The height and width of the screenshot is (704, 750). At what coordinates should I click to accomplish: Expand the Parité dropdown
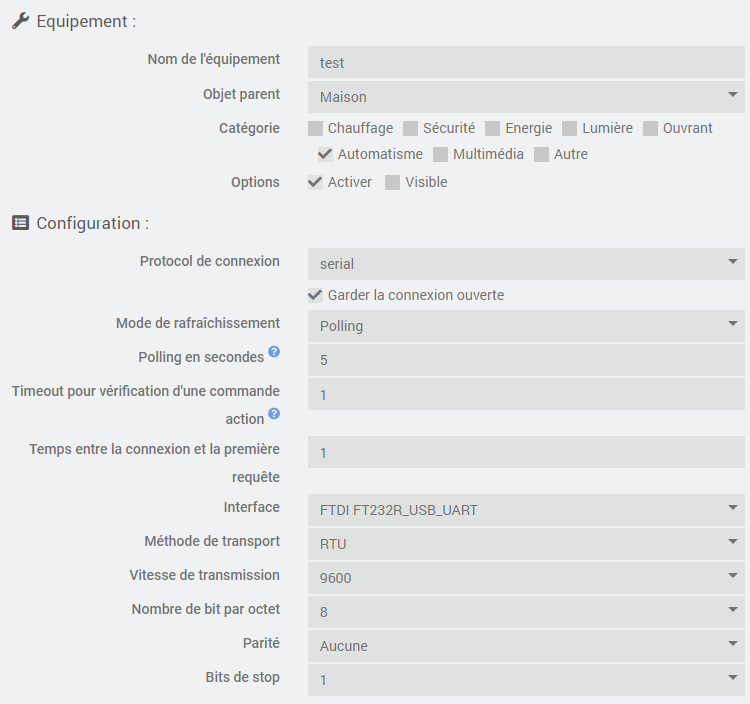[526, 646]
